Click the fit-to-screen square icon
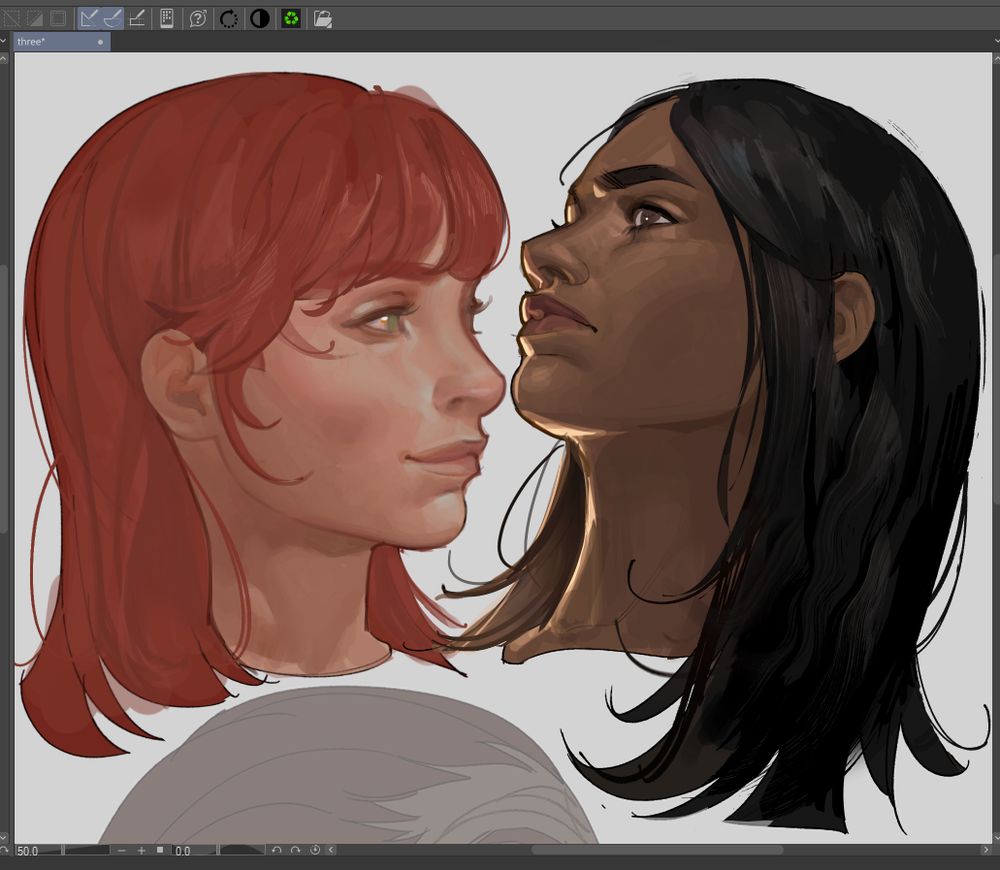 pyautogui.click(x=160, y=850)
